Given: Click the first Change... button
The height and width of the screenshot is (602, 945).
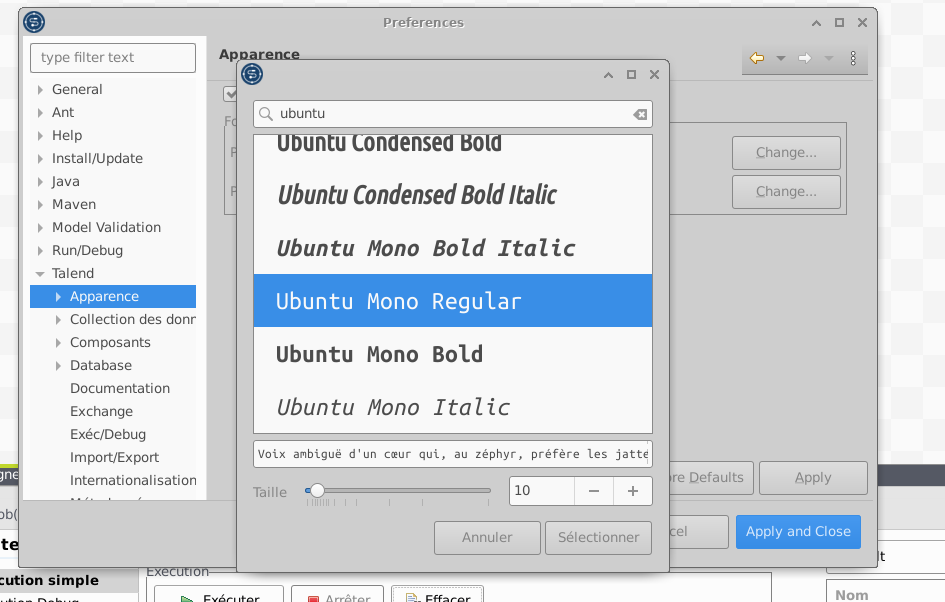Looking at the screenshot, I should pyautogui.click(x=786, y=153).
